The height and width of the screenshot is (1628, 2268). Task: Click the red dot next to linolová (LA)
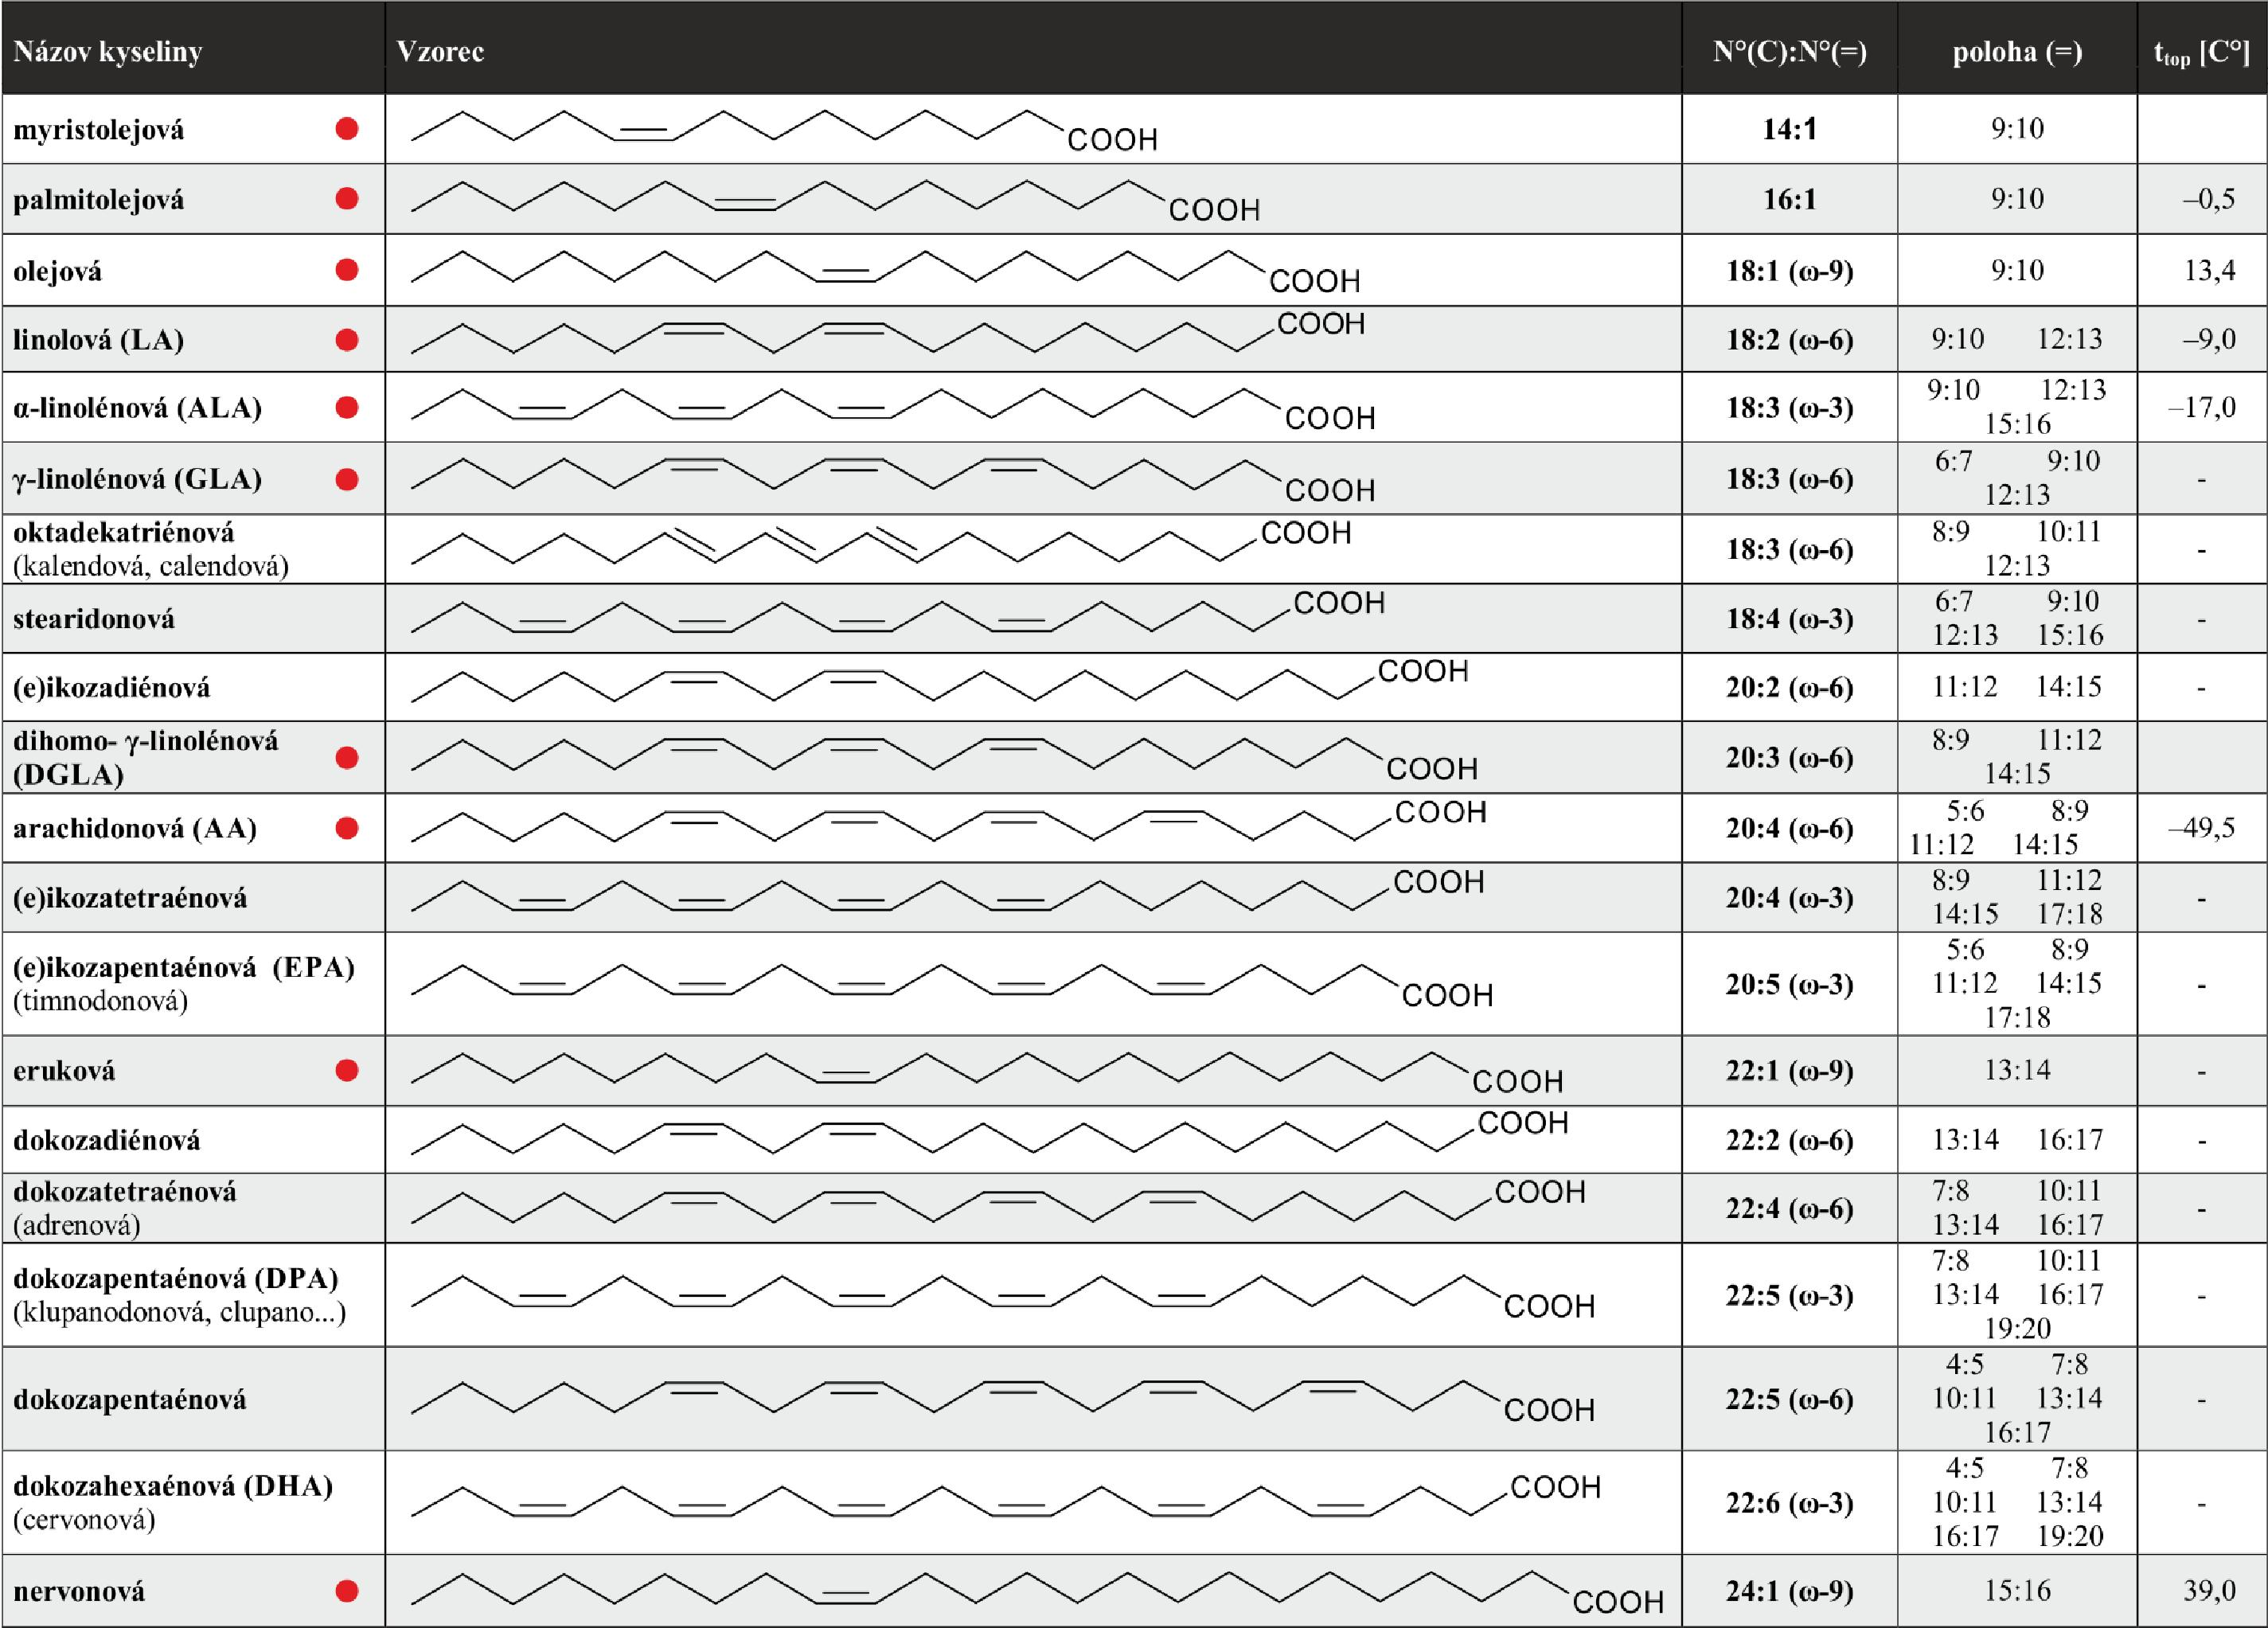(347, 340)
